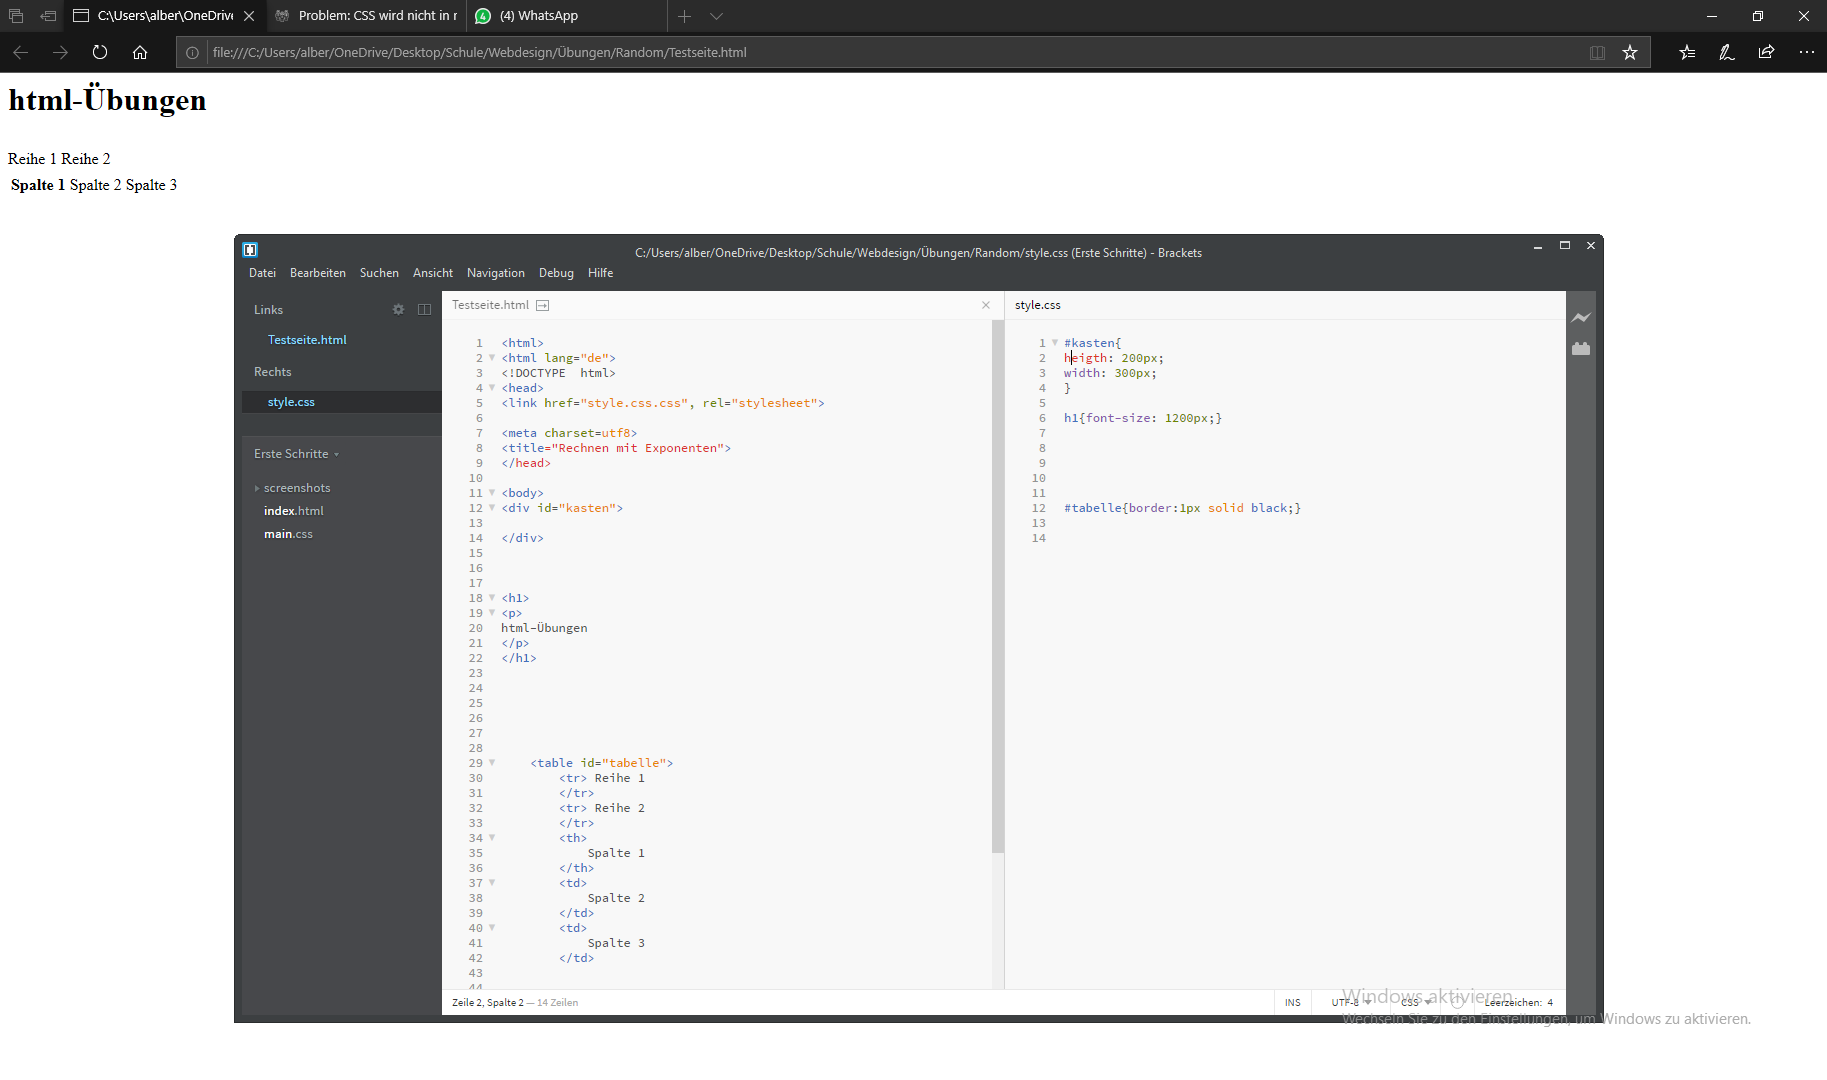Open the UTF-8 encoding dropdown in status bar
Screen dimensions: 1827x1080
pyautogui.click(x=1350, y=1002)
